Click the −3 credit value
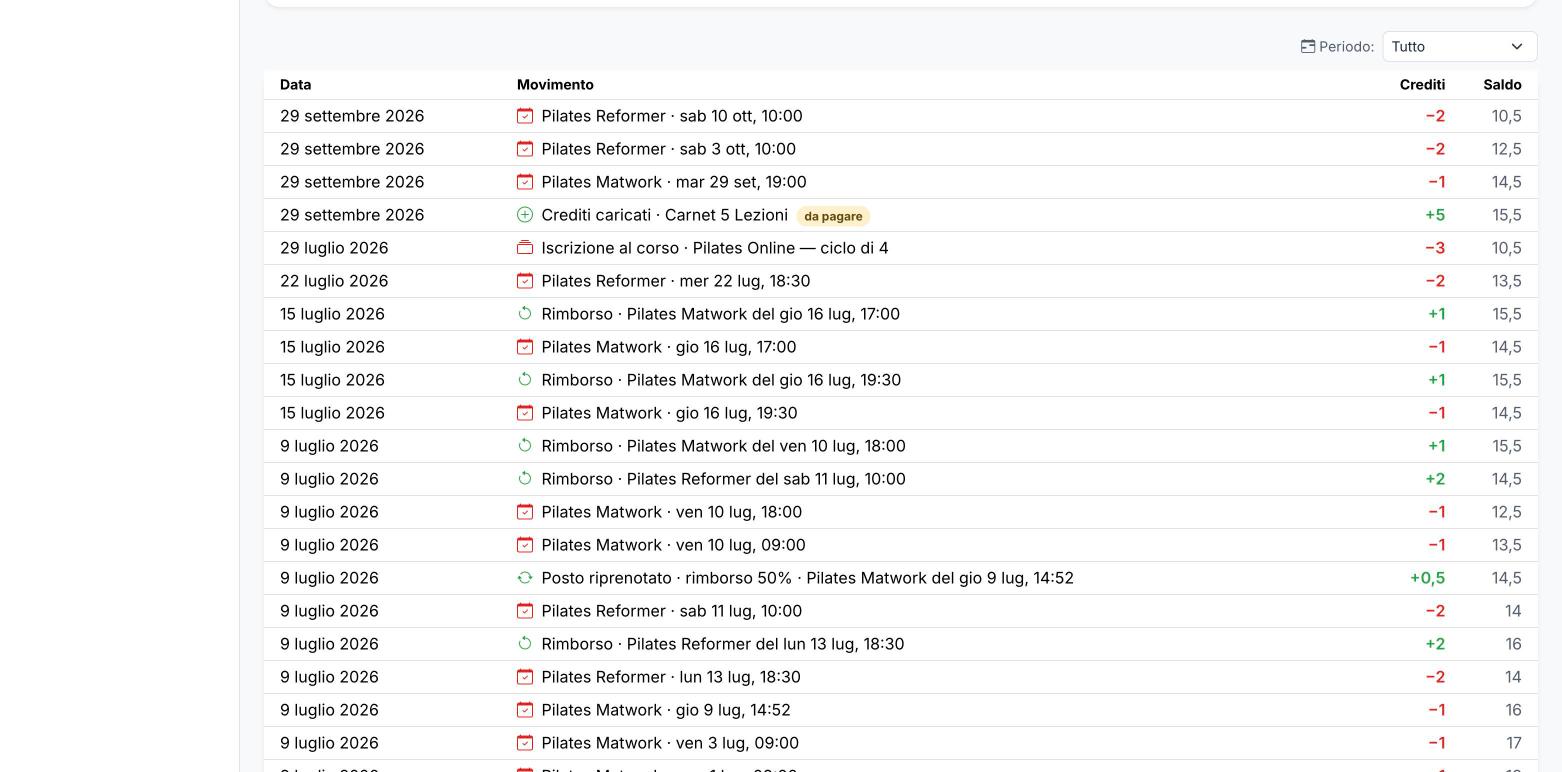The width and height of the screenshot is (1562, 772). [x=1435, y=248]
